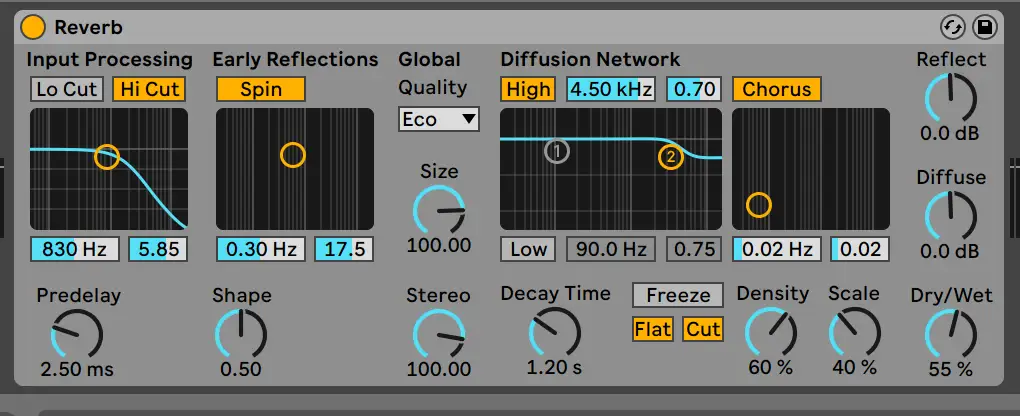Click the 4.50 kHz frequency field
Viewport: 1020px width, 416px height.
click(610, 89)
